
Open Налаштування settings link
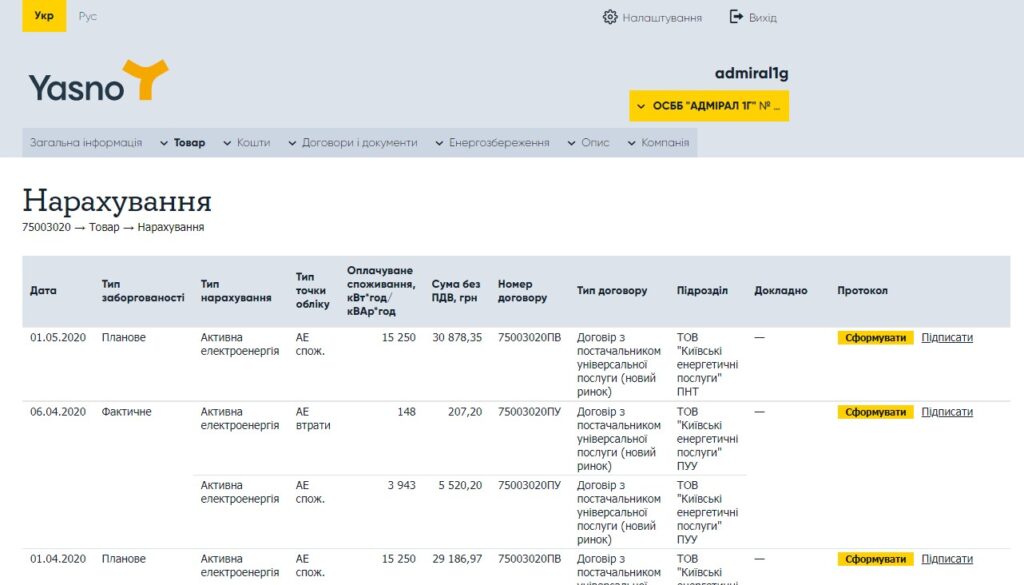tap(662, 18)
